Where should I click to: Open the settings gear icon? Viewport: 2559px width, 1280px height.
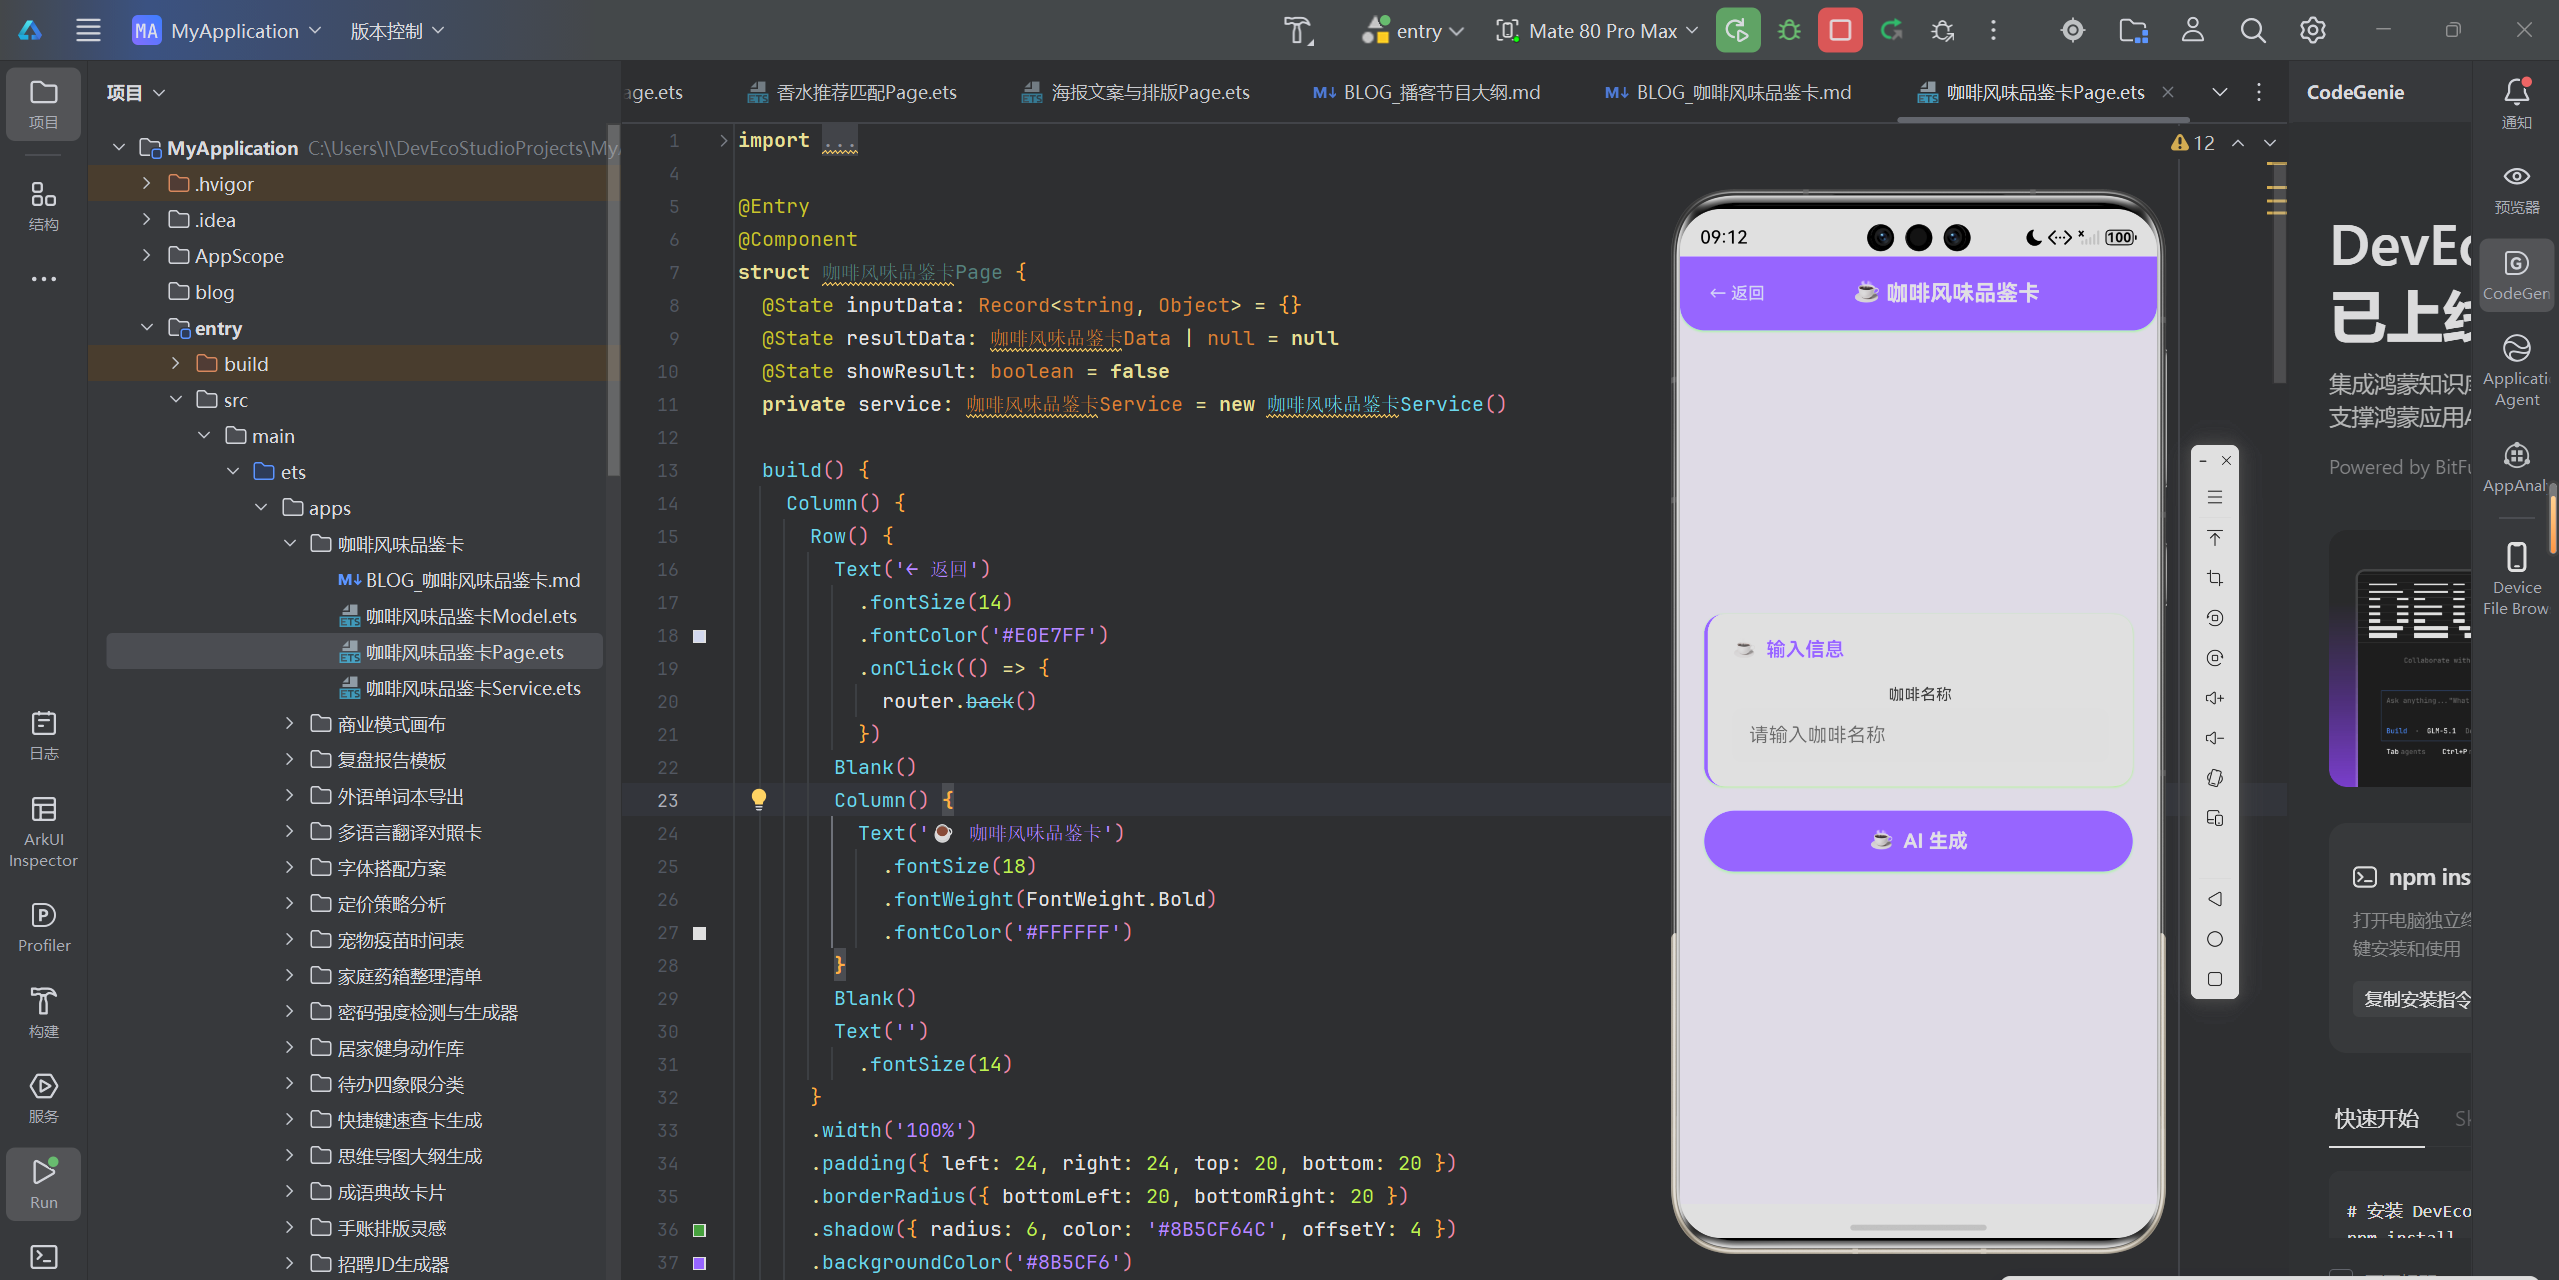pos(2313,31)
